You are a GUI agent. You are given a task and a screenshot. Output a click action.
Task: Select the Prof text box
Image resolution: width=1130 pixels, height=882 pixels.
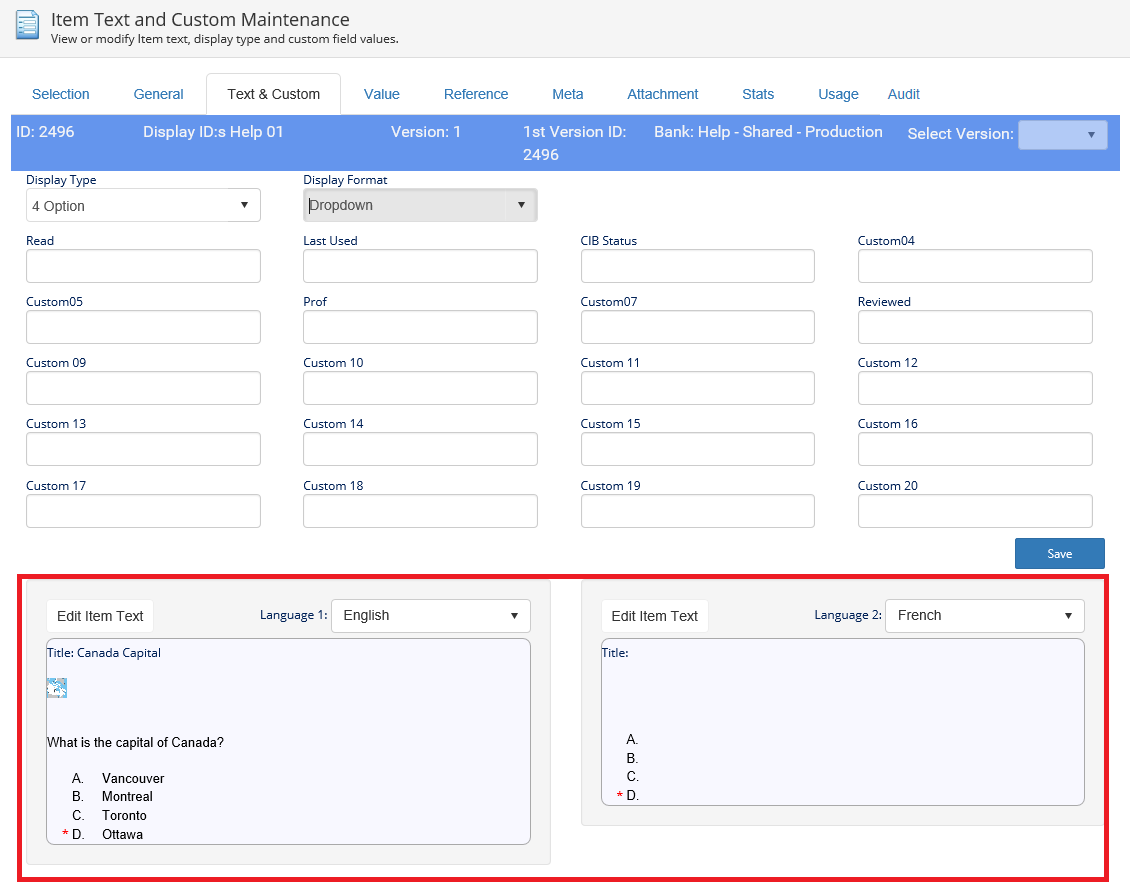[420, 327]
